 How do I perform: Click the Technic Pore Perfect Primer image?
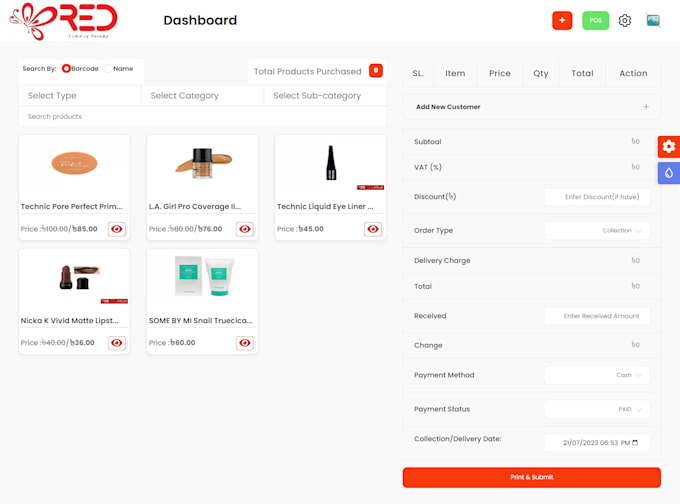tap(74, 164)
